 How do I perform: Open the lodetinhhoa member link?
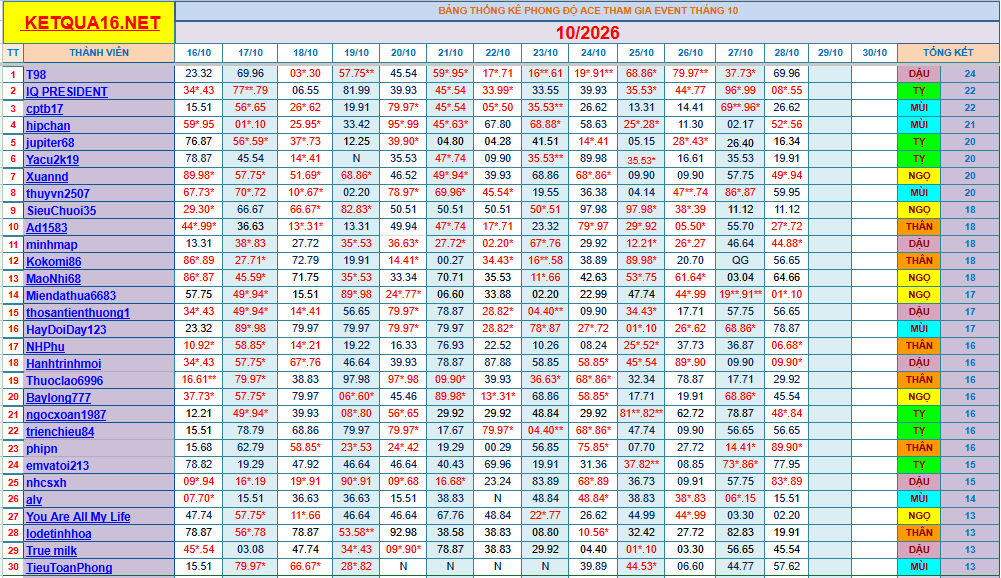tap(58, 534)
